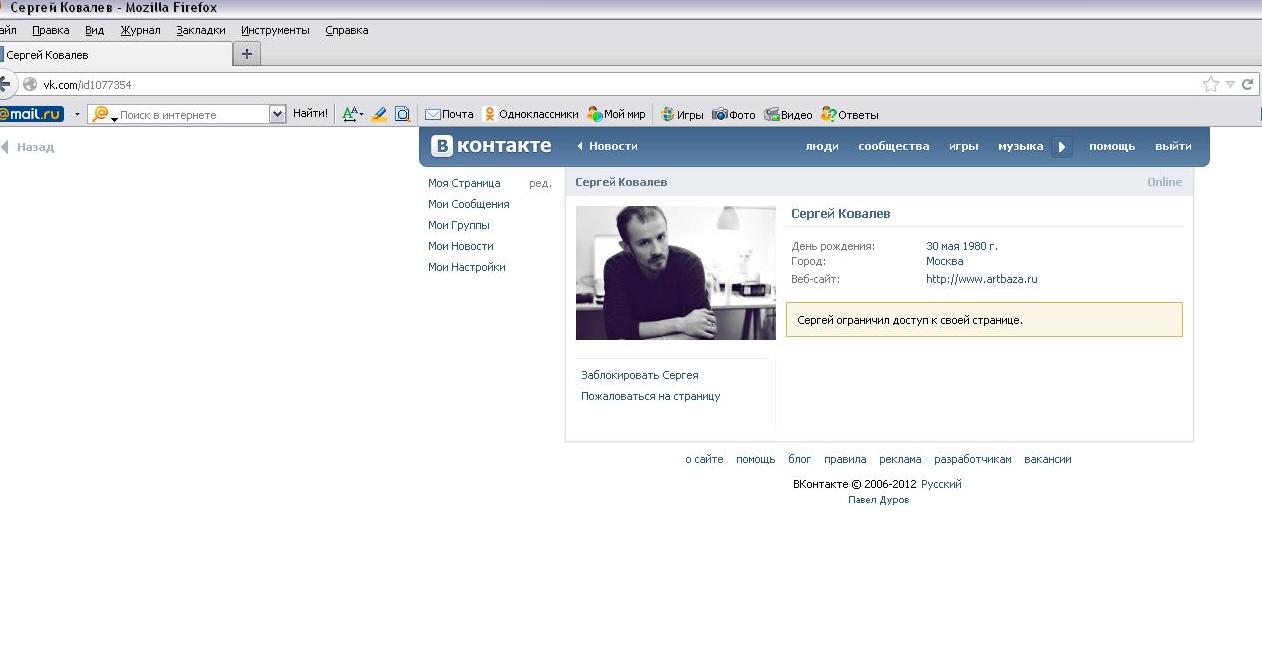Click the Москва city link

(945, 261)
